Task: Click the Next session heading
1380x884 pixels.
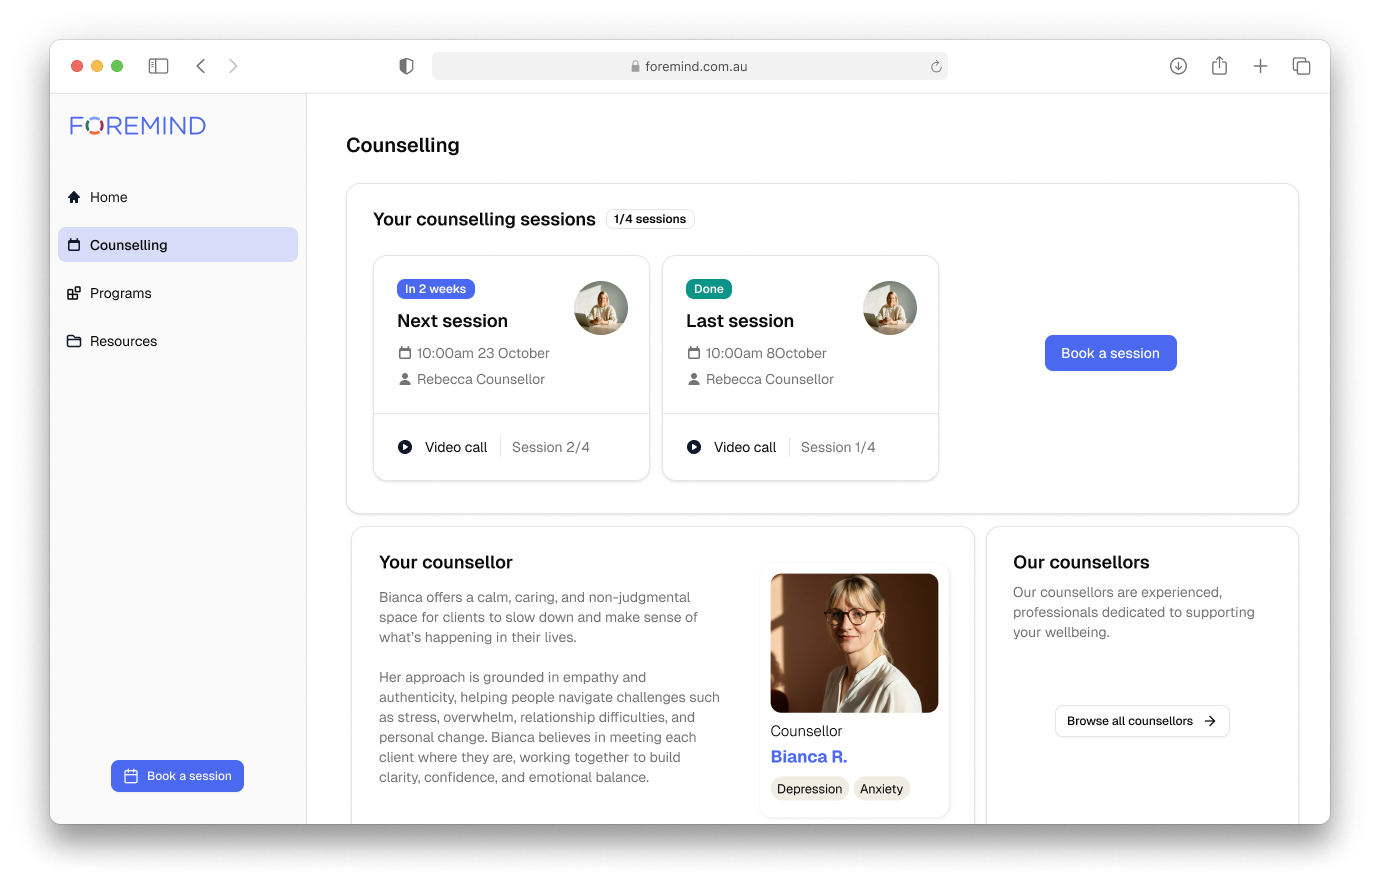Action: (x=452, y=321)
